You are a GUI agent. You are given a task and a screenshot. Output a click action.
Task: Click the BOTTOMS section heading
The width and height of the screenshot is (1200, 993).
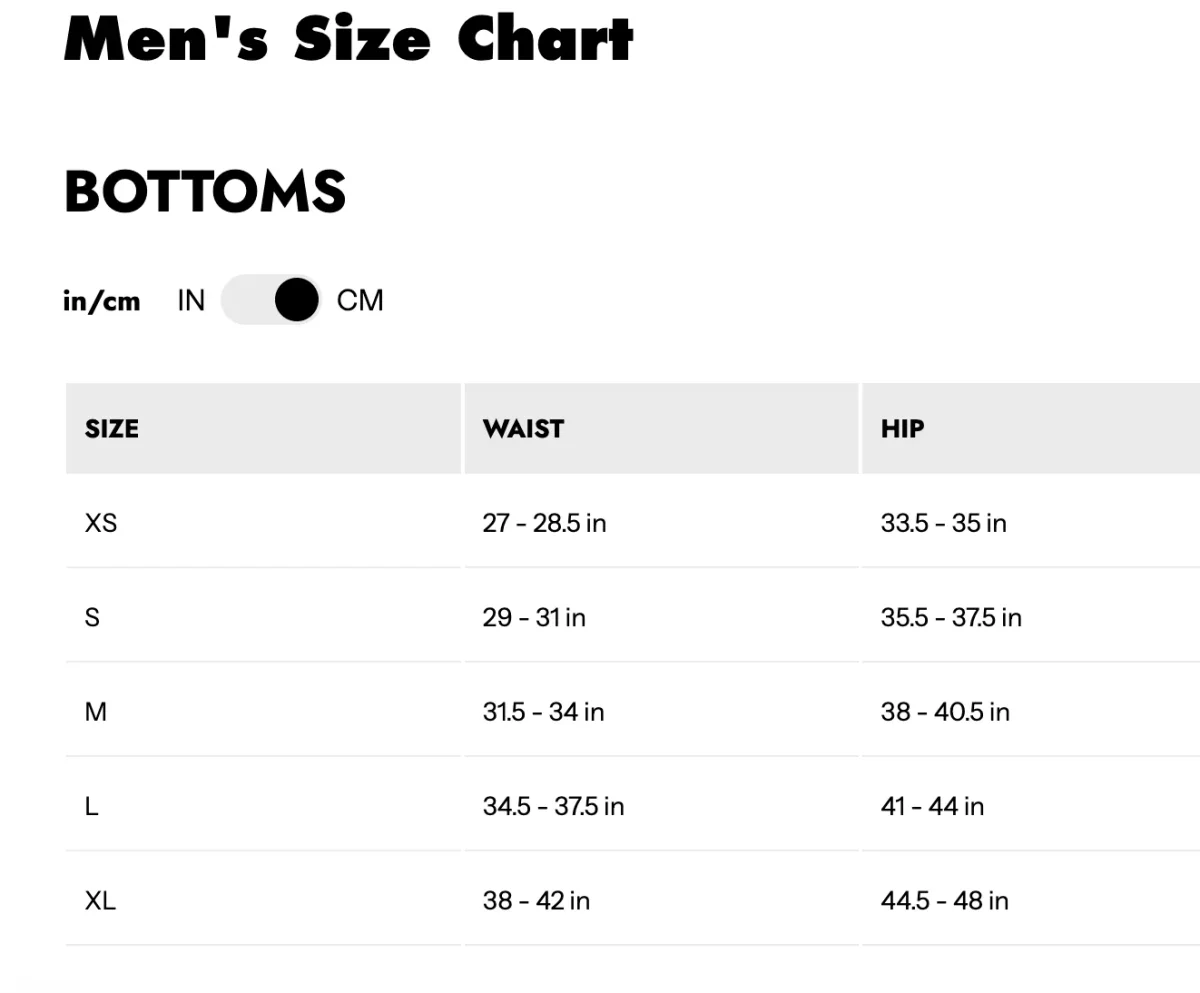[x=205, y=191]
